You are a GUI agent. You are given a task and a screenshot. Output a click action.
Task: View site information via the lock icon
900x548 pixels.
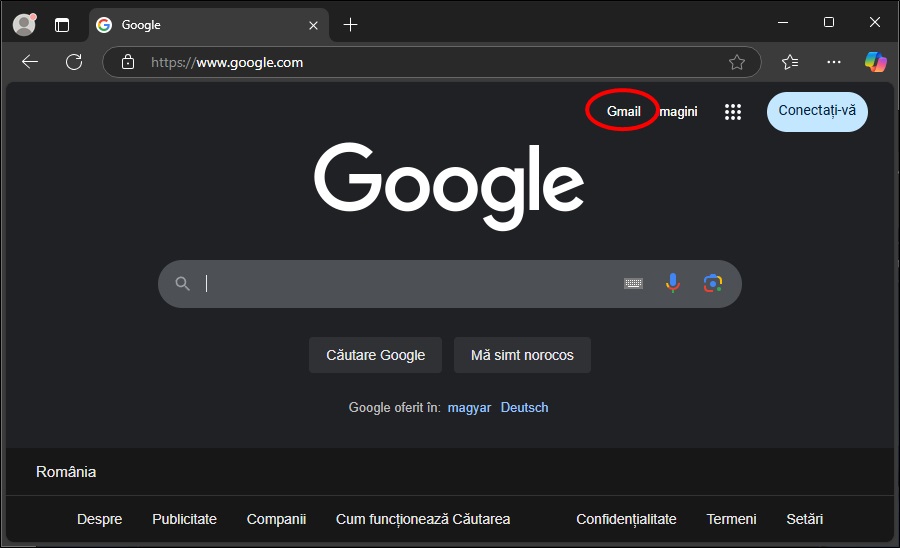point(127,62)
